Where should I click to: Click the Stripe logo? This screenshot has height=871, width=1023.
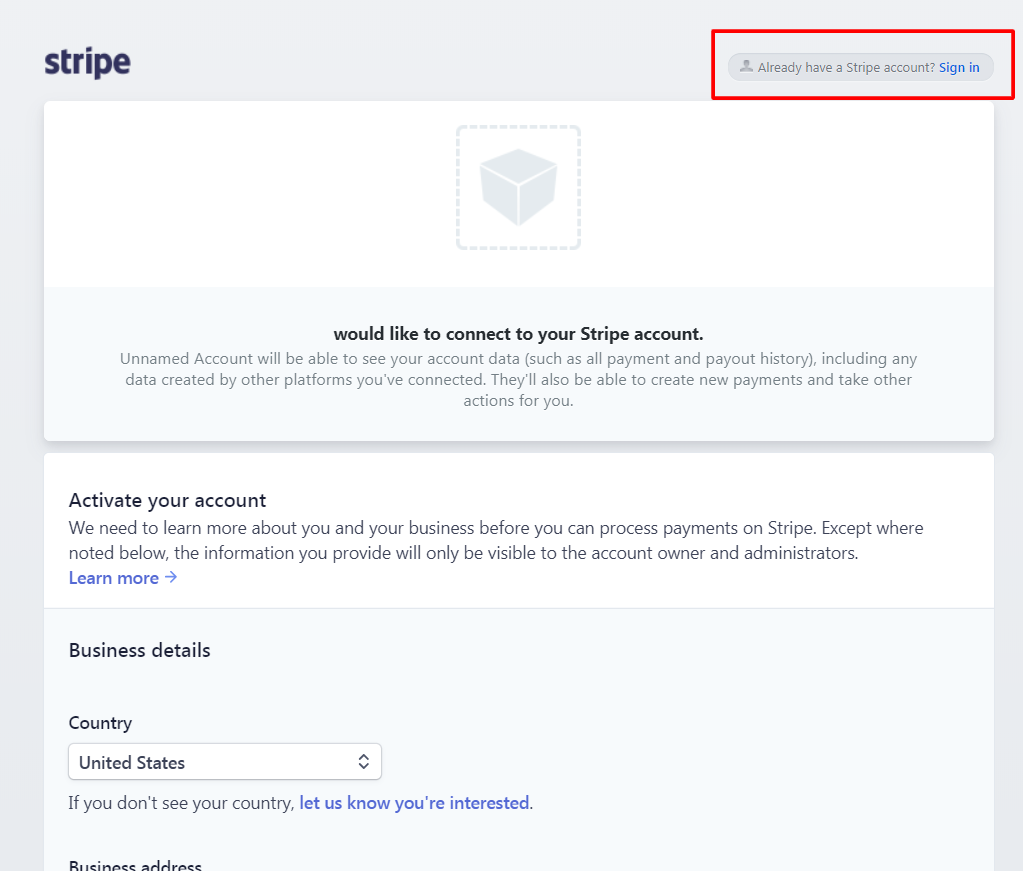point(87,63)
